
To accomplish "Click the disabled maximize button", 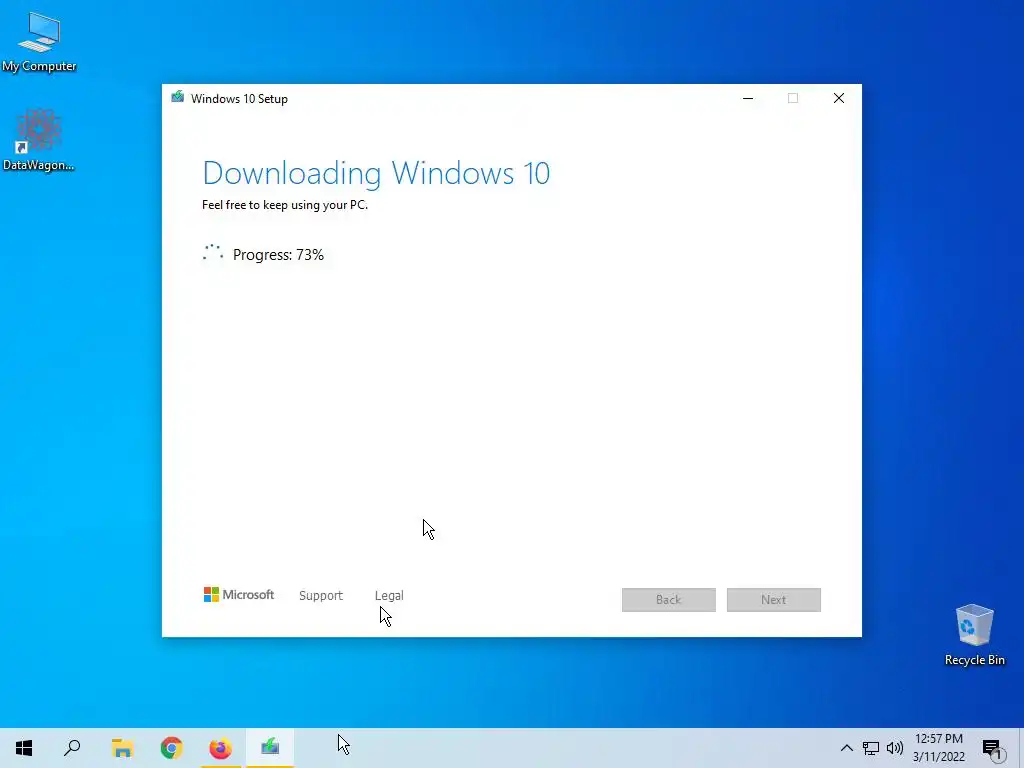I will tap(793, 98).
